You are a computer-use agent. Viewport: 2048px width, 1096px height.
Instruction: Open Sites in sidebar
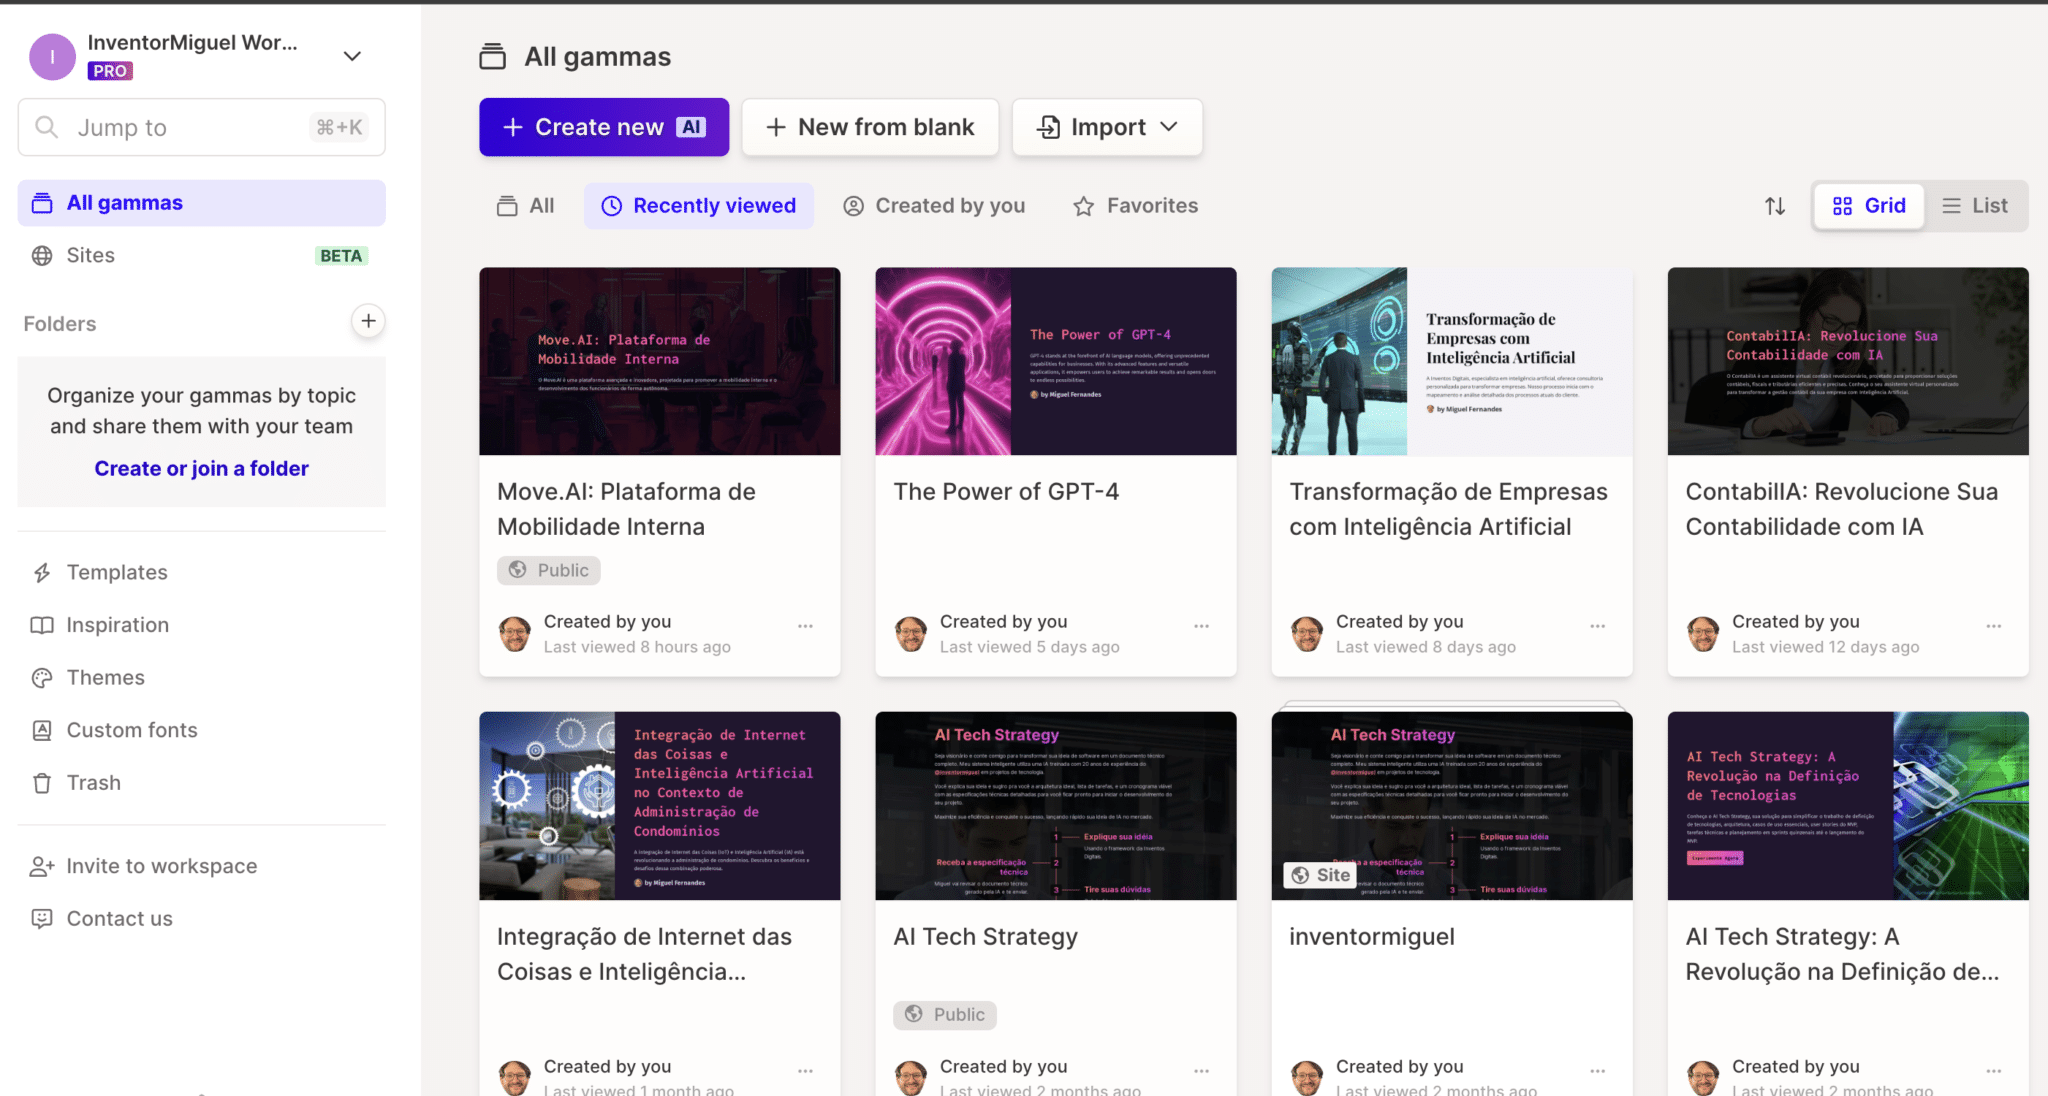click(201, 255)
